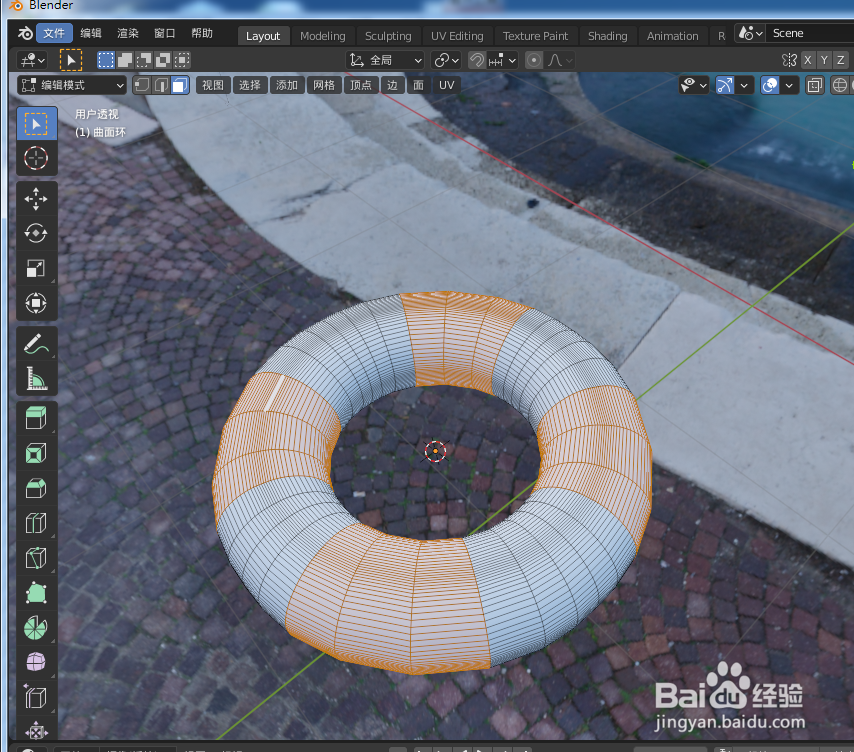The height and width of the screenshot is (752, 854).
Task: Select the Measure tool
Action: coord(36,378)
